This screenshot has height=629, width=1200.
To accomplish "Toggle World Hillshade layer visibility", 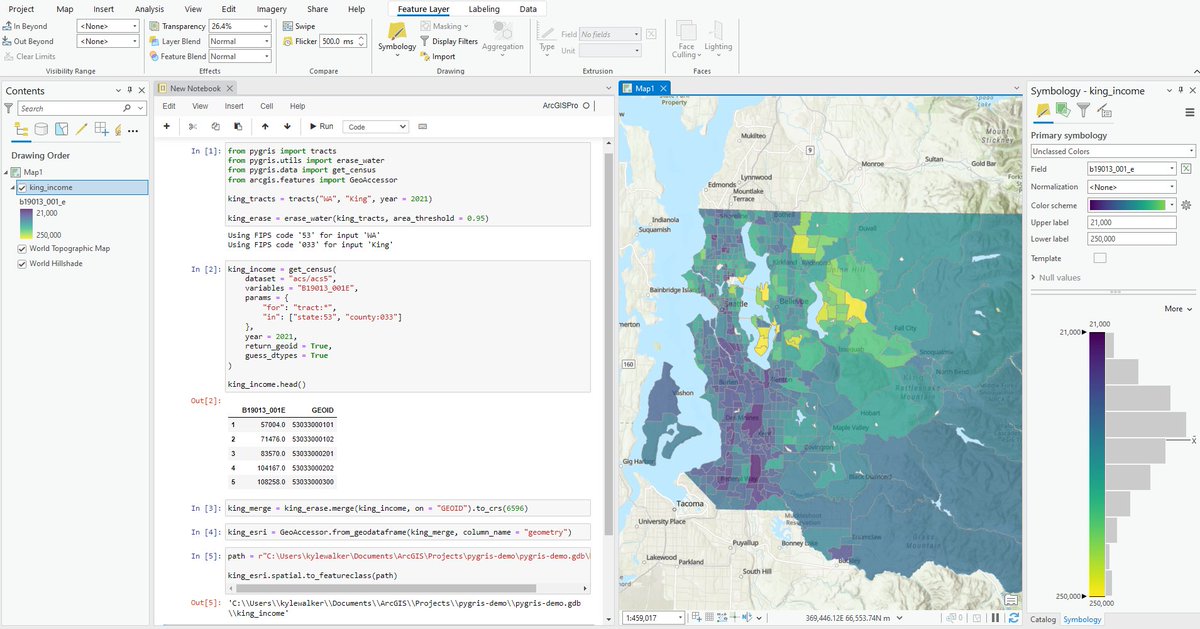I will 23,264.
